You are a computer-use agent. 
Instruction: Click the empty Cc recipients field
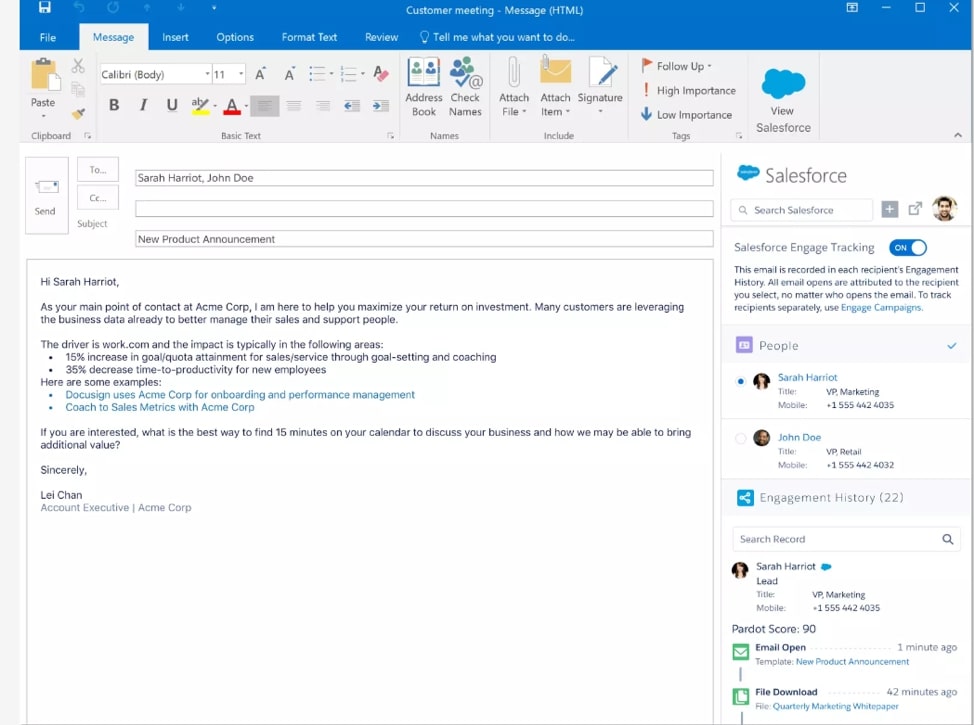(424, 208)
